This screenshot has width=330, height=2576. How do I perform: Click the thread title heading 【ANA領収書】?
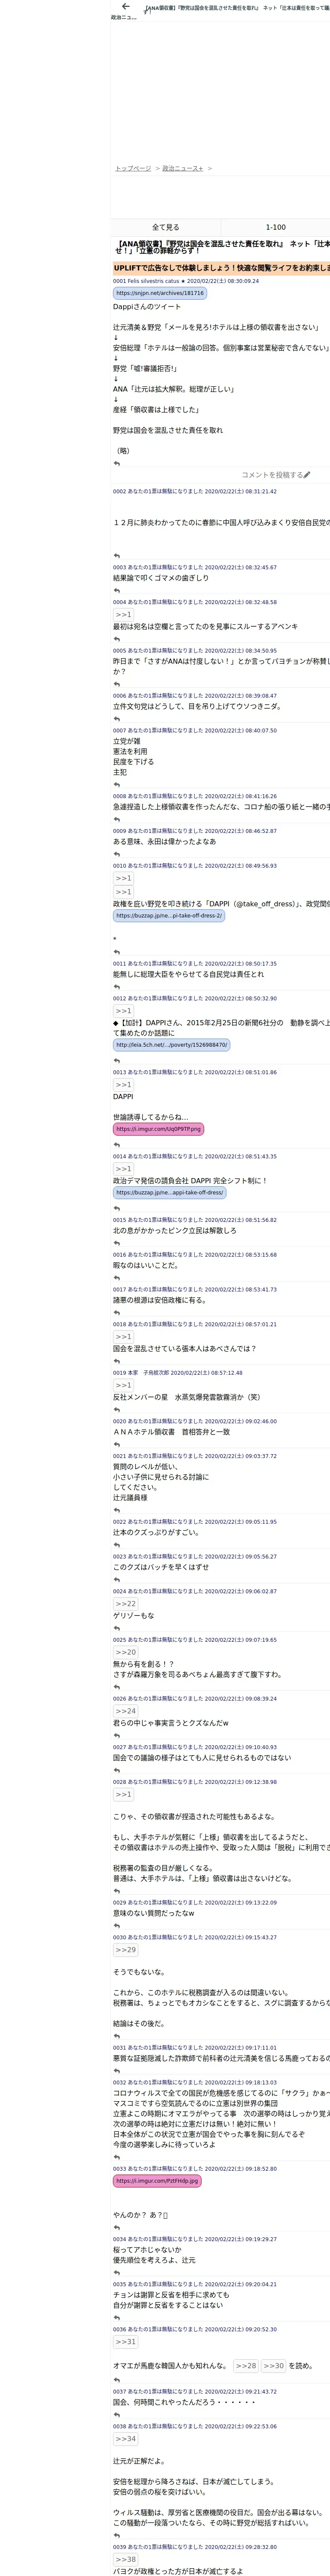pyautogui.click(x=222, y=246)
